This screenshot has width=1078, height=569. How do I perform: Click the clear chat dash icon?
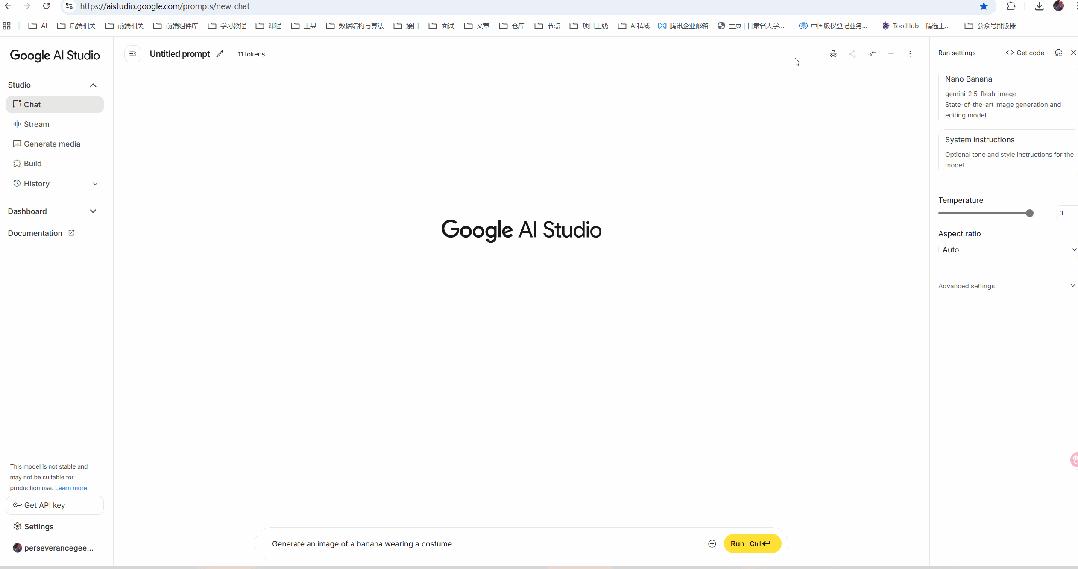[891, 54]
